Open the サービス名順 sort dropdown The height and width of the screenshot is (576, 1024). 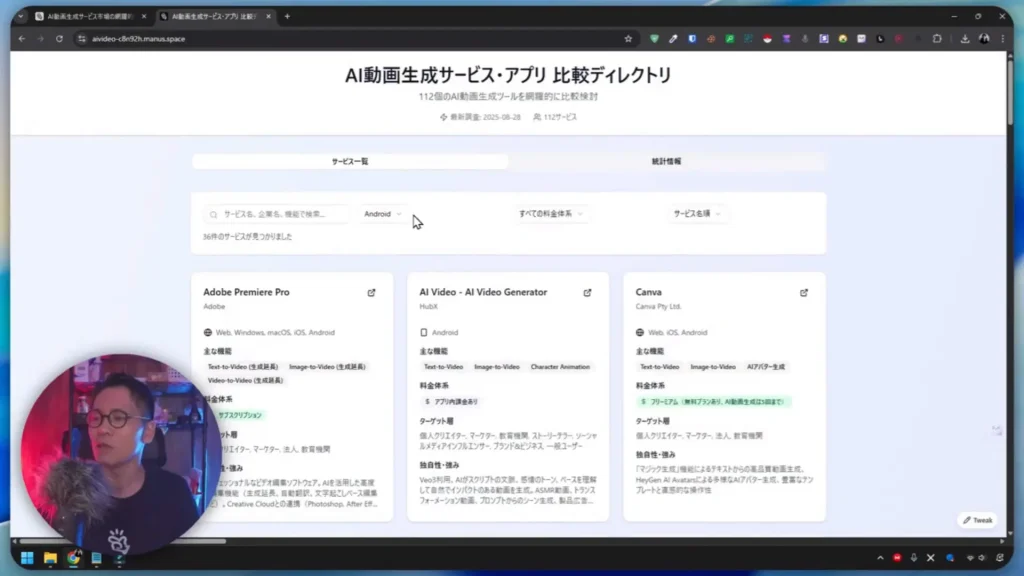(x=697, y=214)
